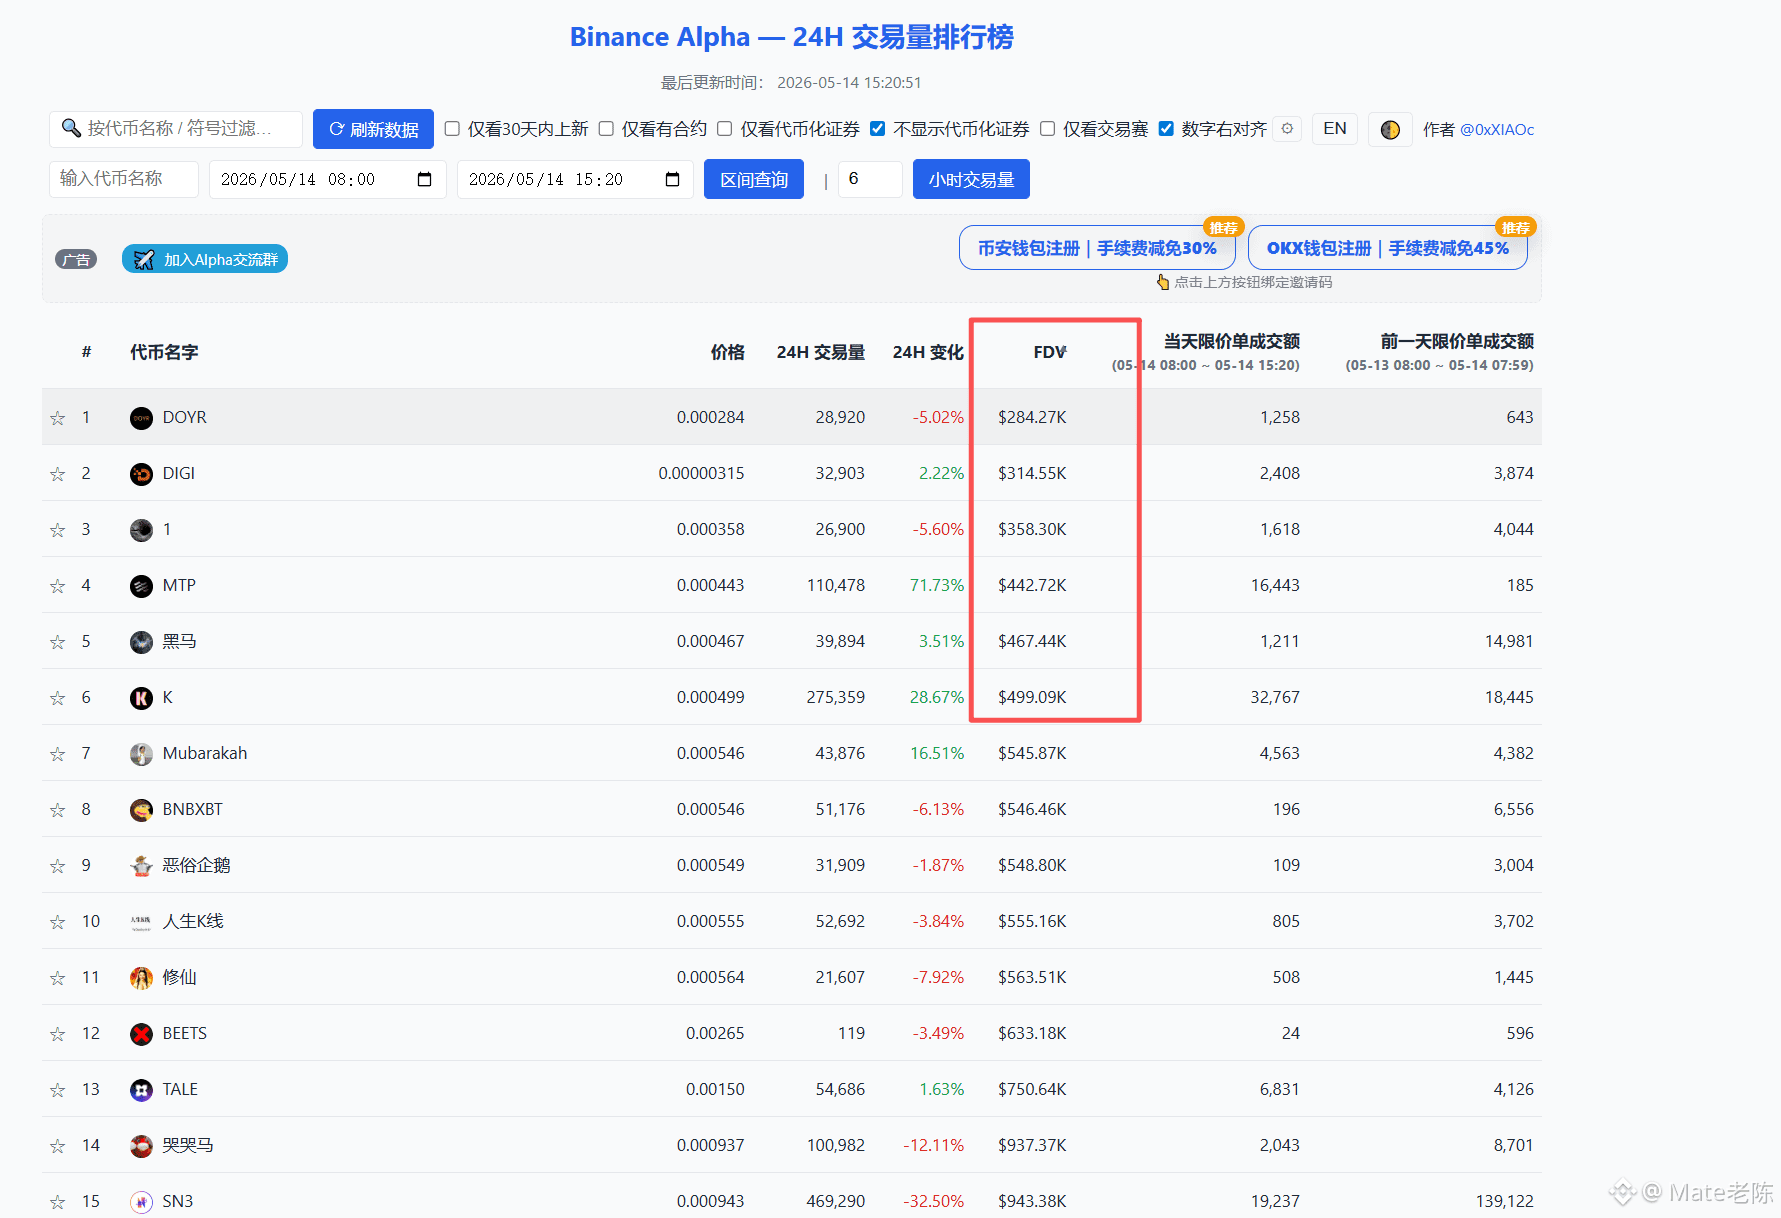
Task: Focus the 输入代币名称 input field
Action: coord(124,179)
